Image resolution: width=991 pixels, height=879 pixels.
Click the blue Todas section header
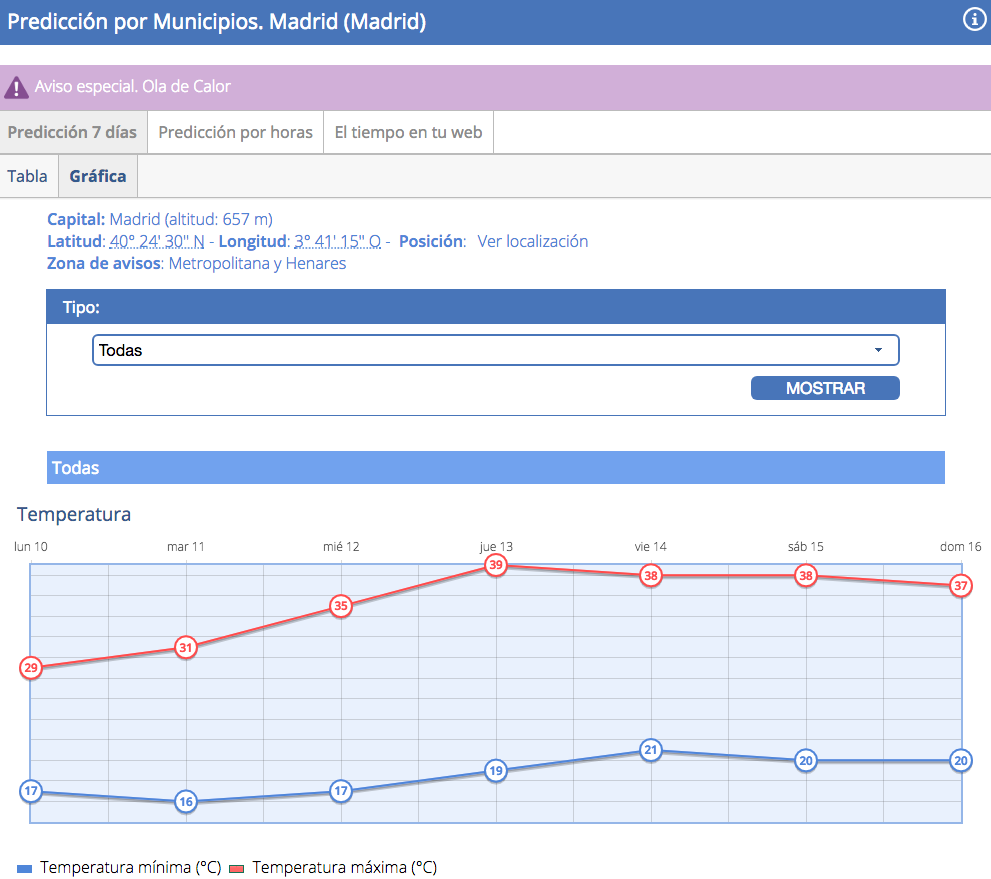coord(496,468)
